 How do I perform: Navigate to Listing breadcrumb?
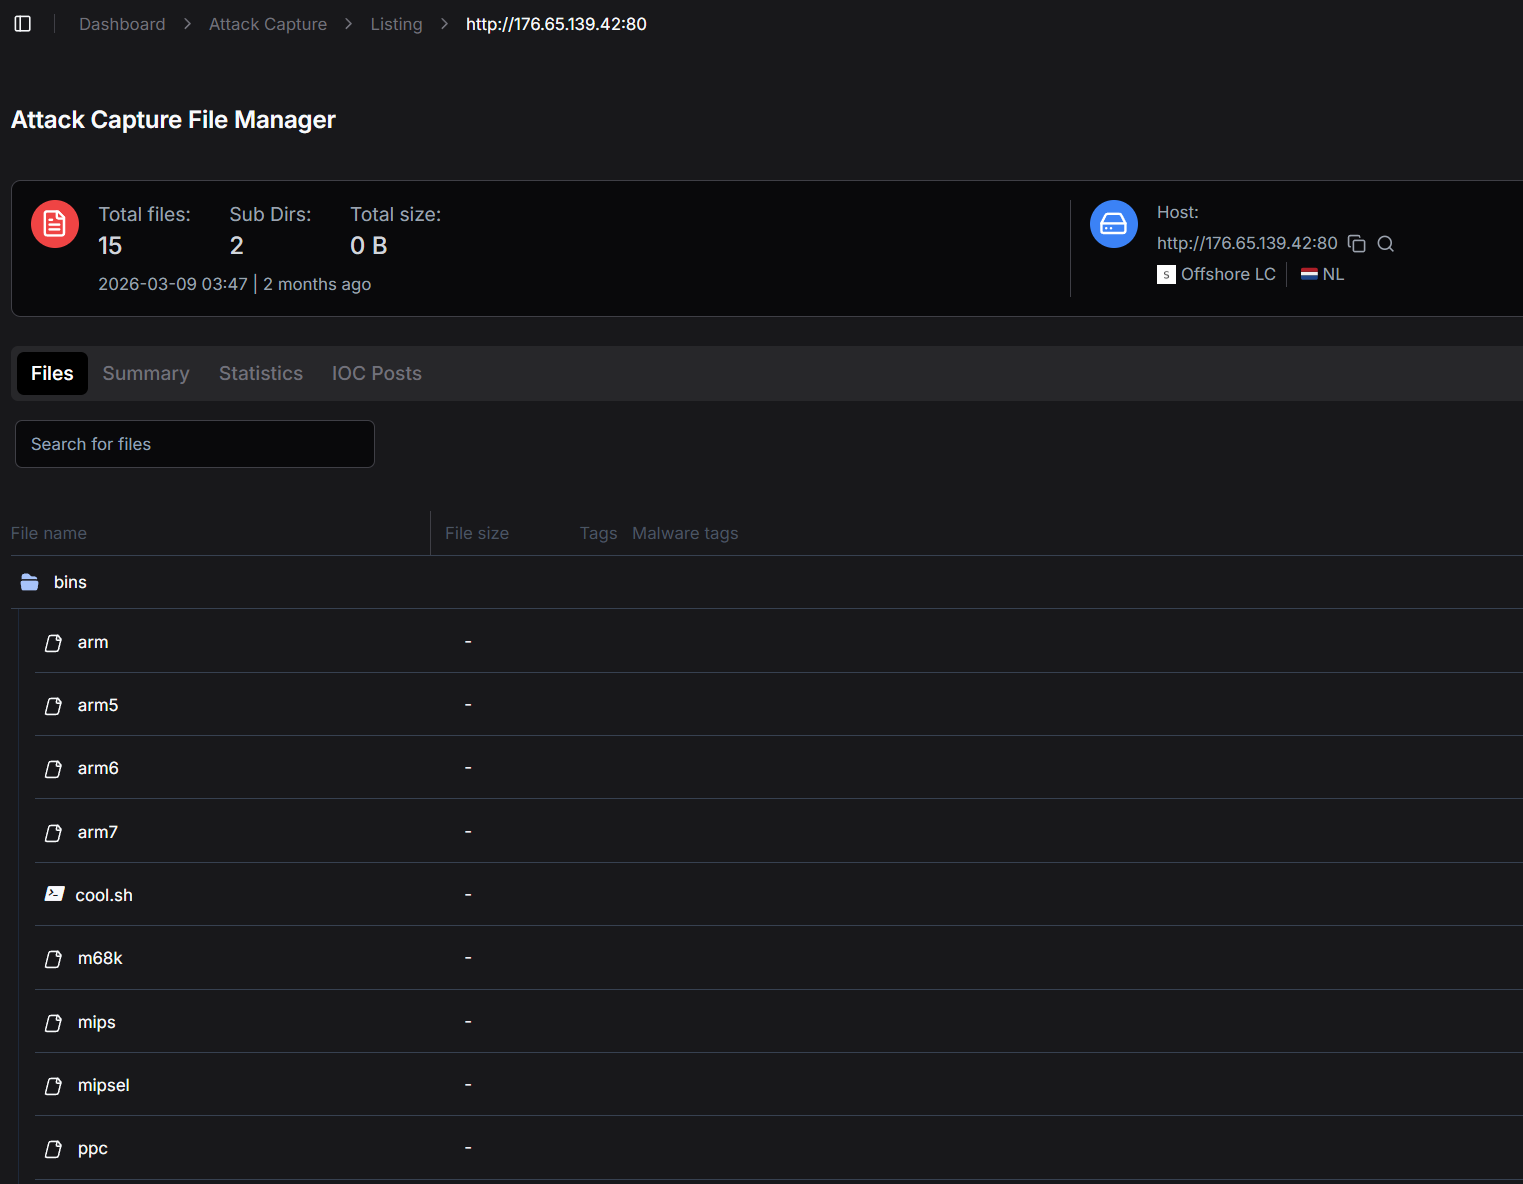[396, 24]
